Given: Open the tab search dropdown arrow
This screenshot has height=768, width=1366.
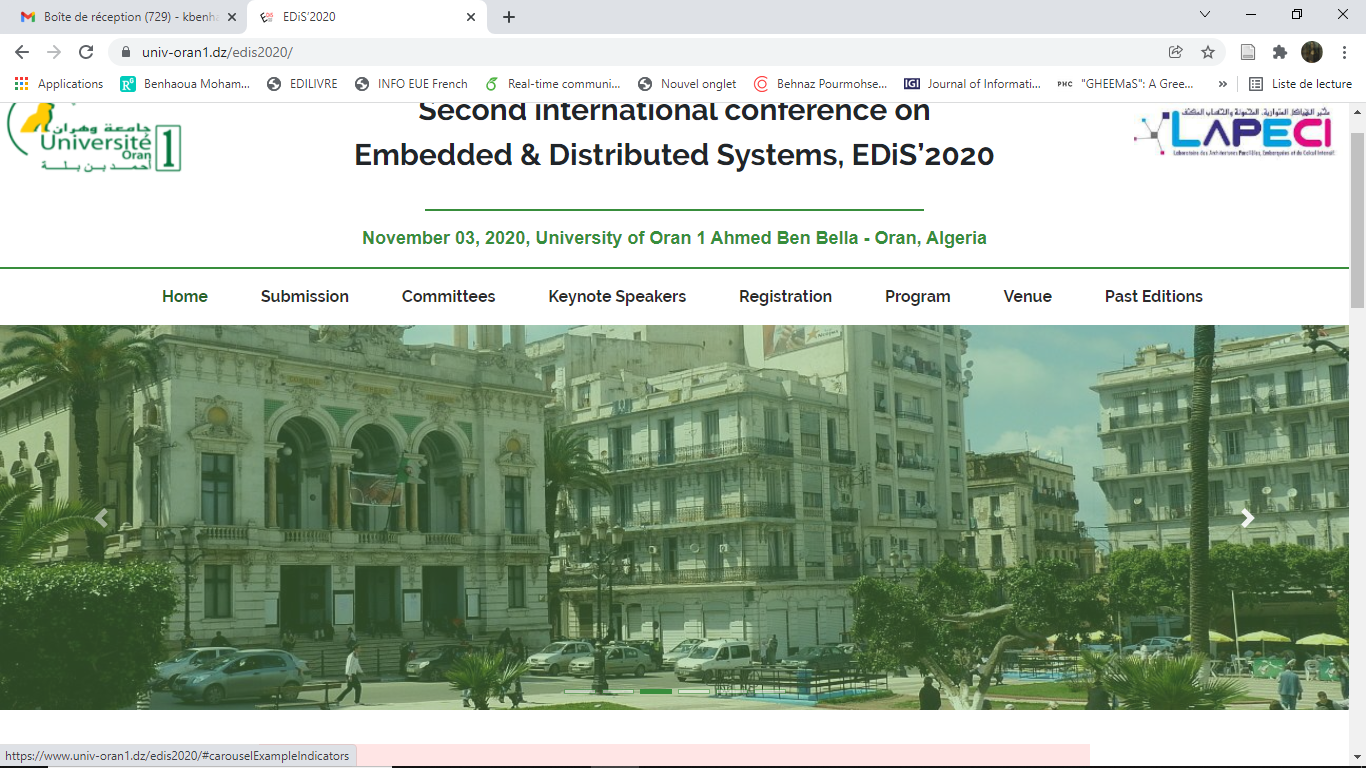Looking at the screenshot, I should point(1205,15).
